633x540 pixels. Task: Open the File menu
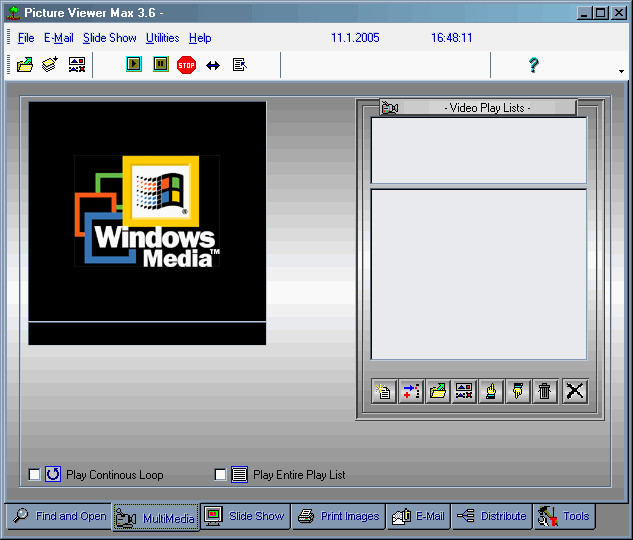tap(26, 38)
